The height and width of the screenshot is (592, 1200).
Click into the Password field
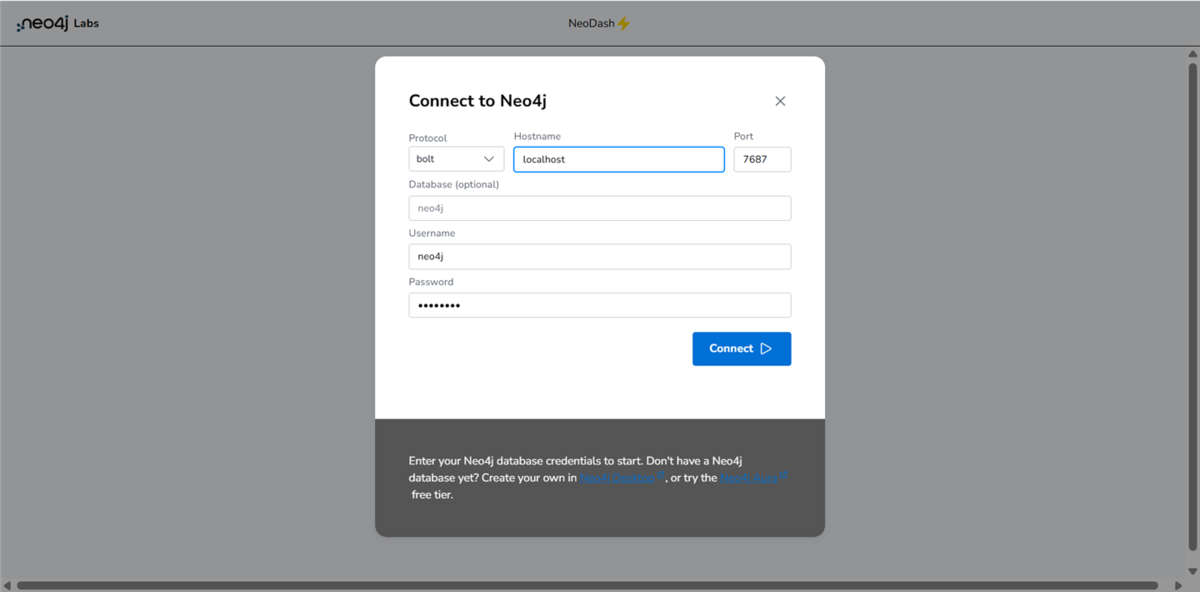(x=600, y=305)
